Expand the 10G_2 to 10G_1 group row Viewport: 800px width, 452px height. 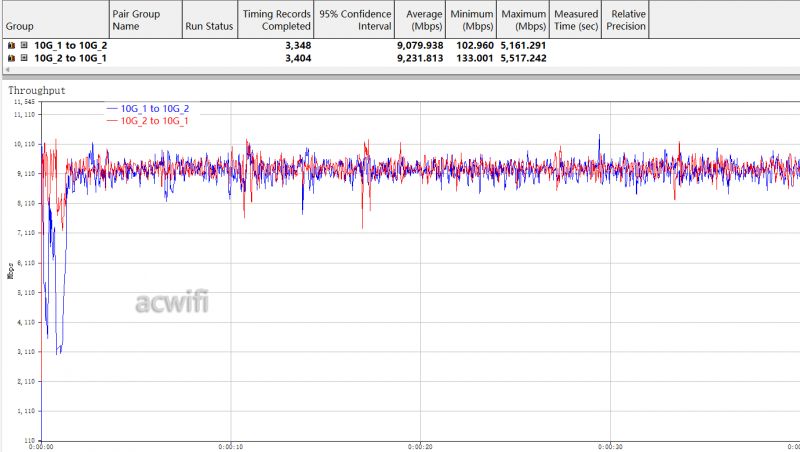coord(24,58)
